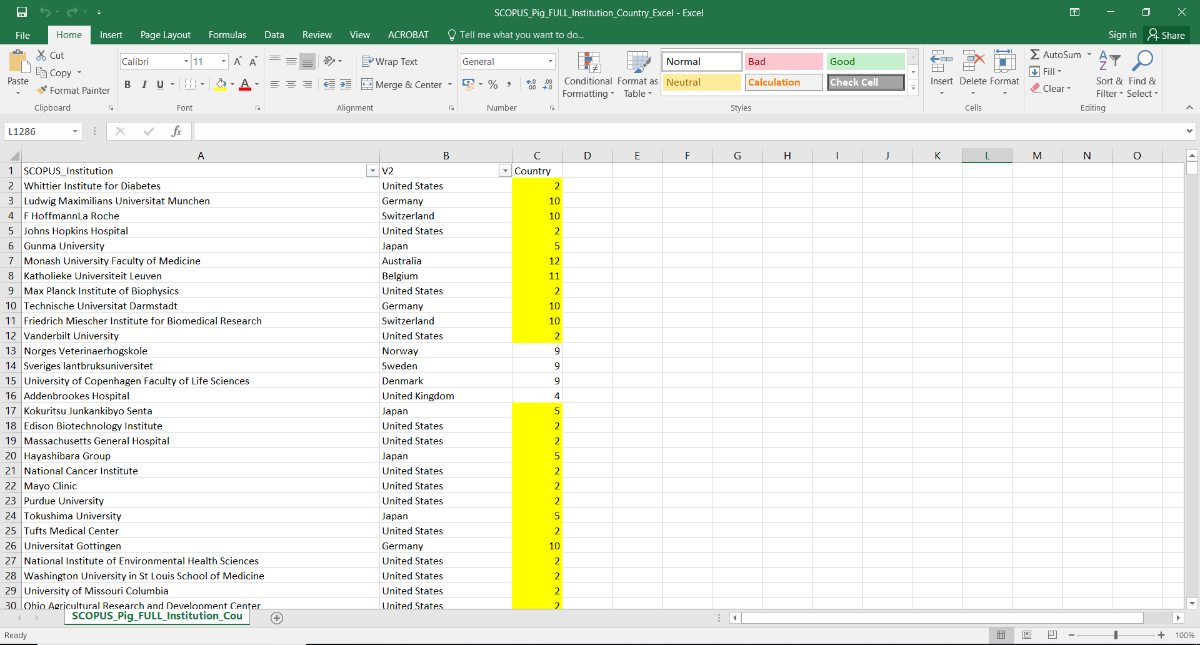Click Increase Font Size icon
Image resolution: width=1200 pixels, height=645 pixels.
(x=238, y=62)
